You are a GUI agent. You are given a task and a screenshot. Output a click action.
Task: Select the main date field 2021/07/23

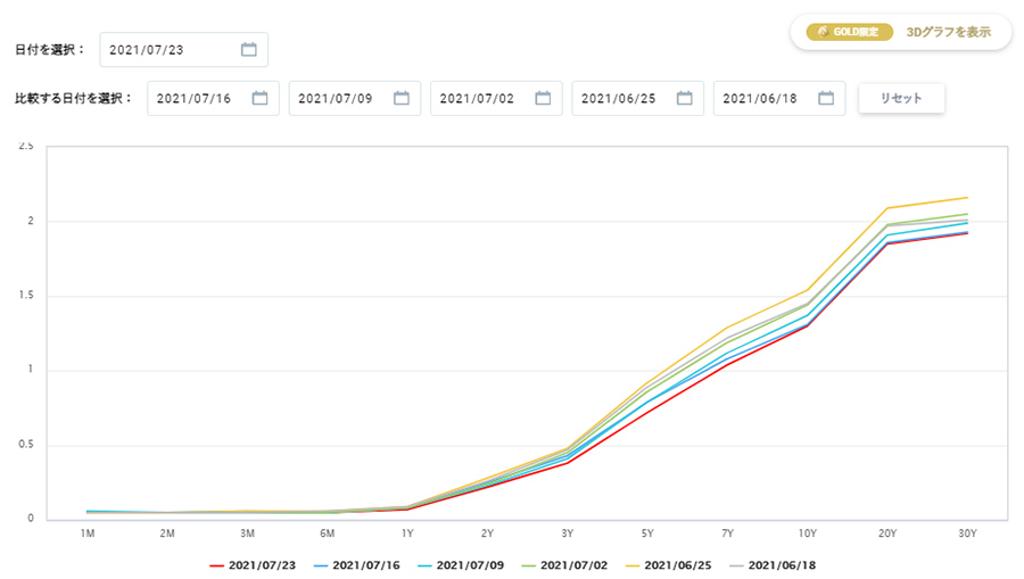point(184,50)
